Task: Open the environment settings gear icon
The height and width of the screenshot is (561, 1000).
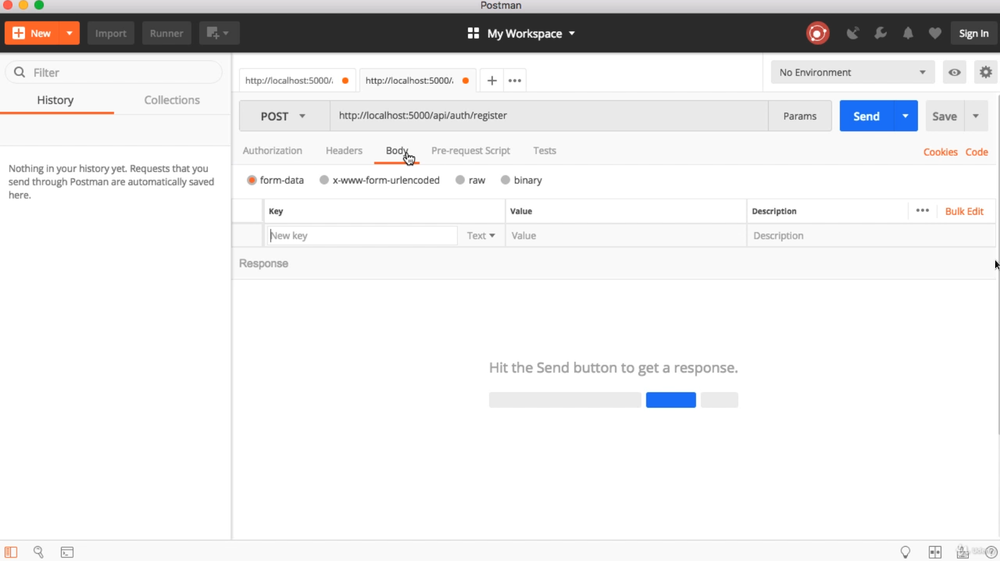Action: click(x=985, y=72)
